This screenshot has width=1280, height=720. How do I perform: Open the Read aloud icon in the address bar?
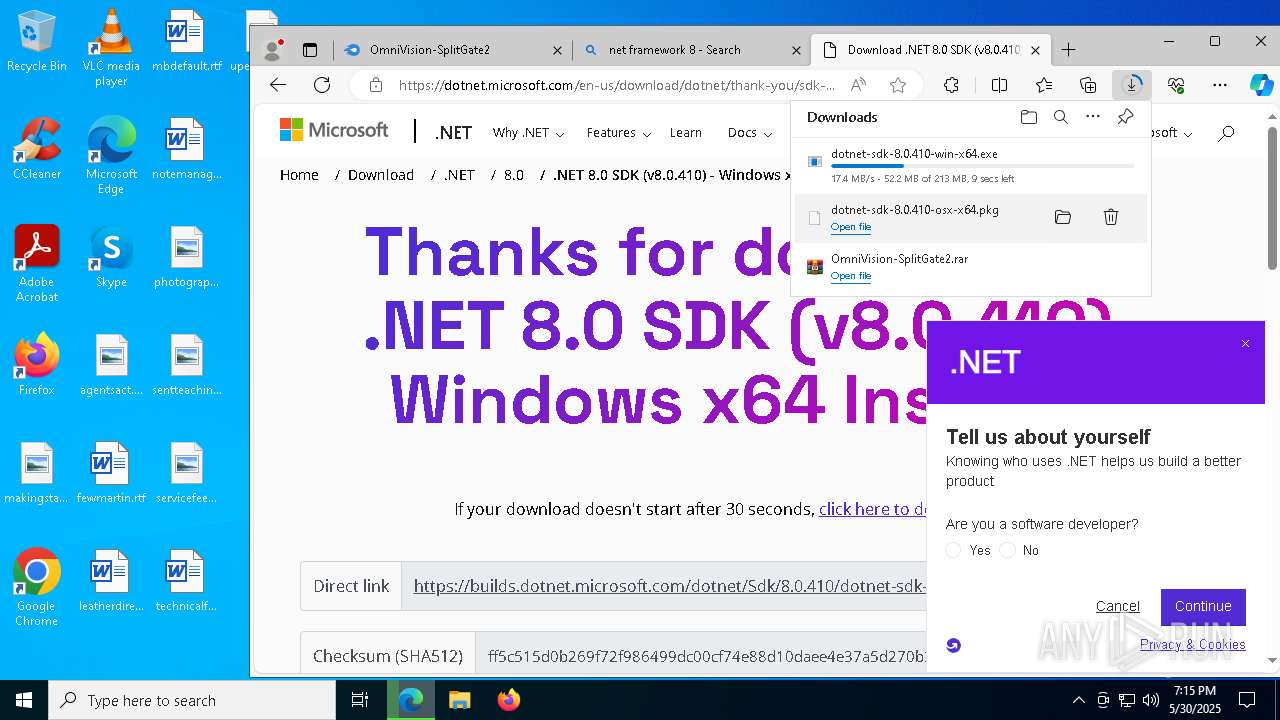[857, 85]
